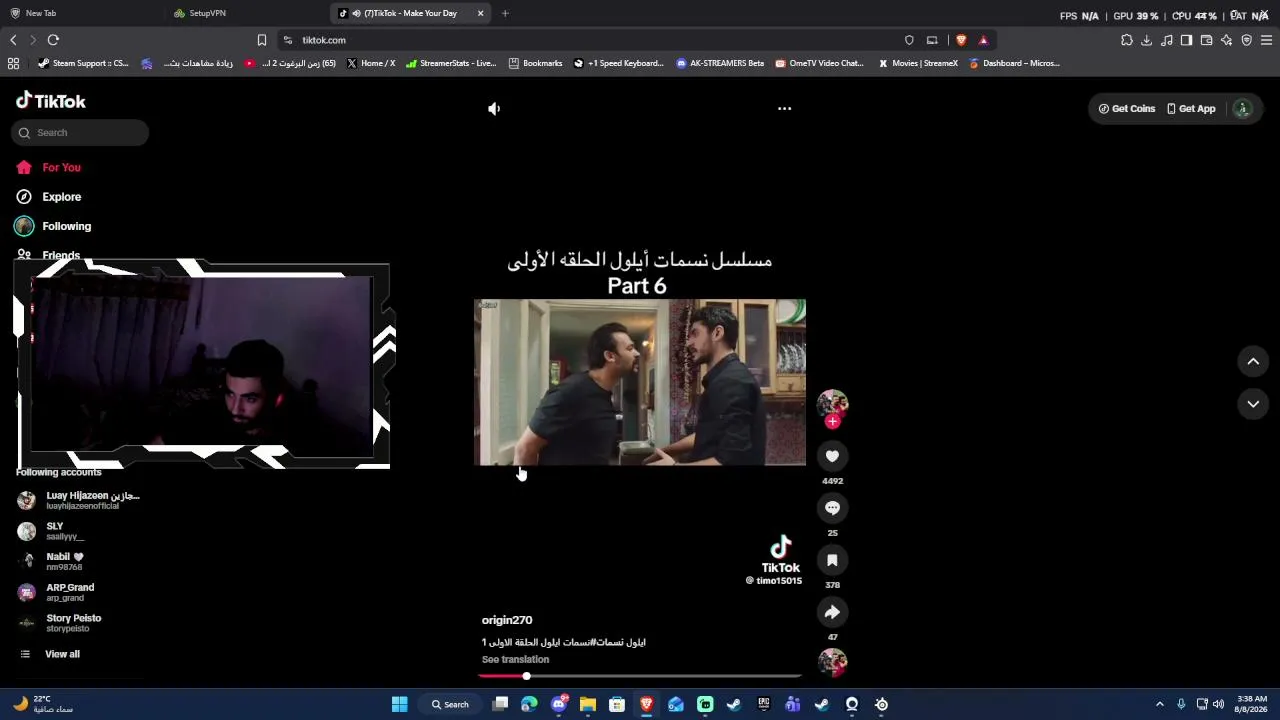This screenshot has width=1280, height=720.
Task: Open the video comments
Action: 832,508
